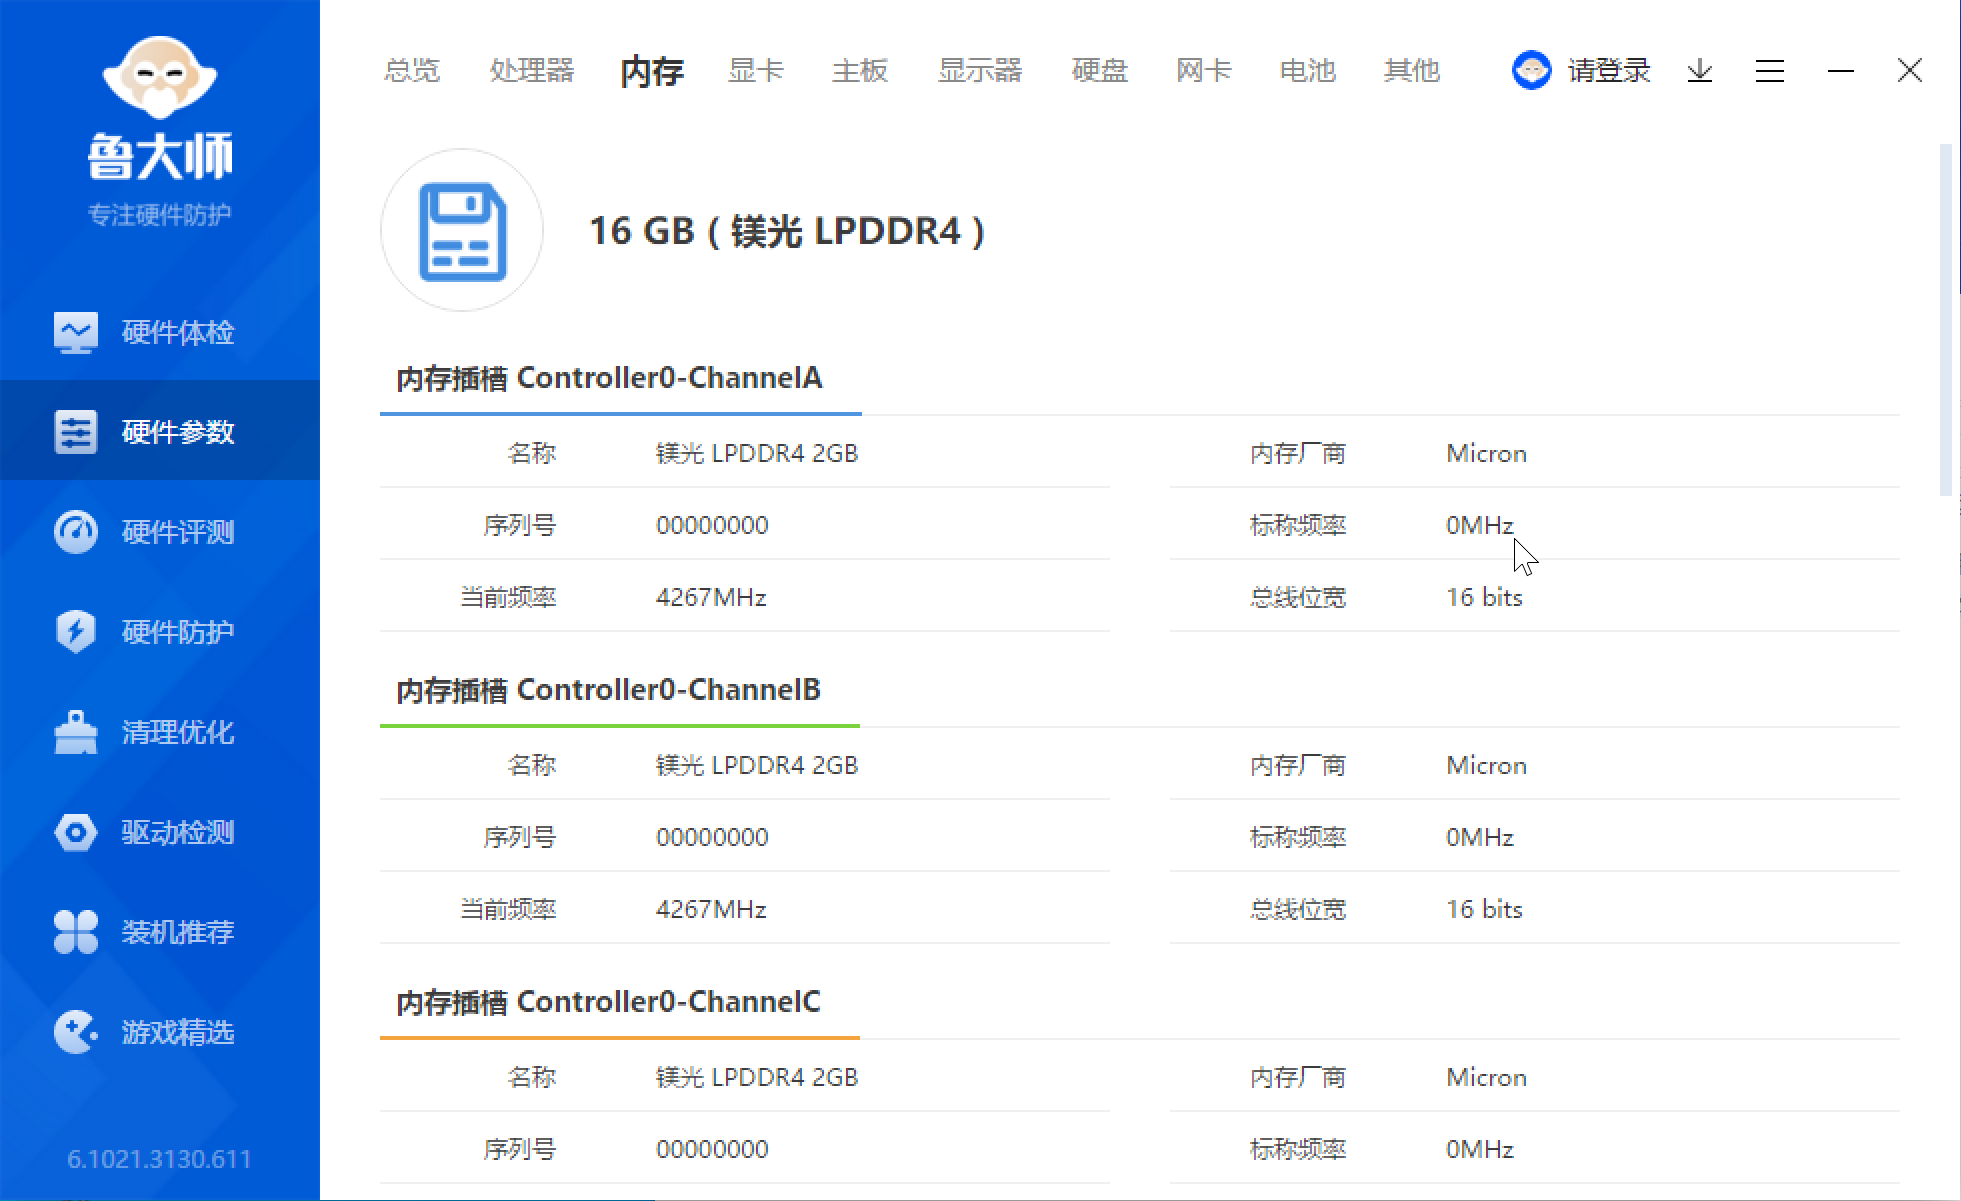1961x1201 pixels.
Task: Click ChannelC rated frequency 0MHz
Action: tap(1480, 1149)
